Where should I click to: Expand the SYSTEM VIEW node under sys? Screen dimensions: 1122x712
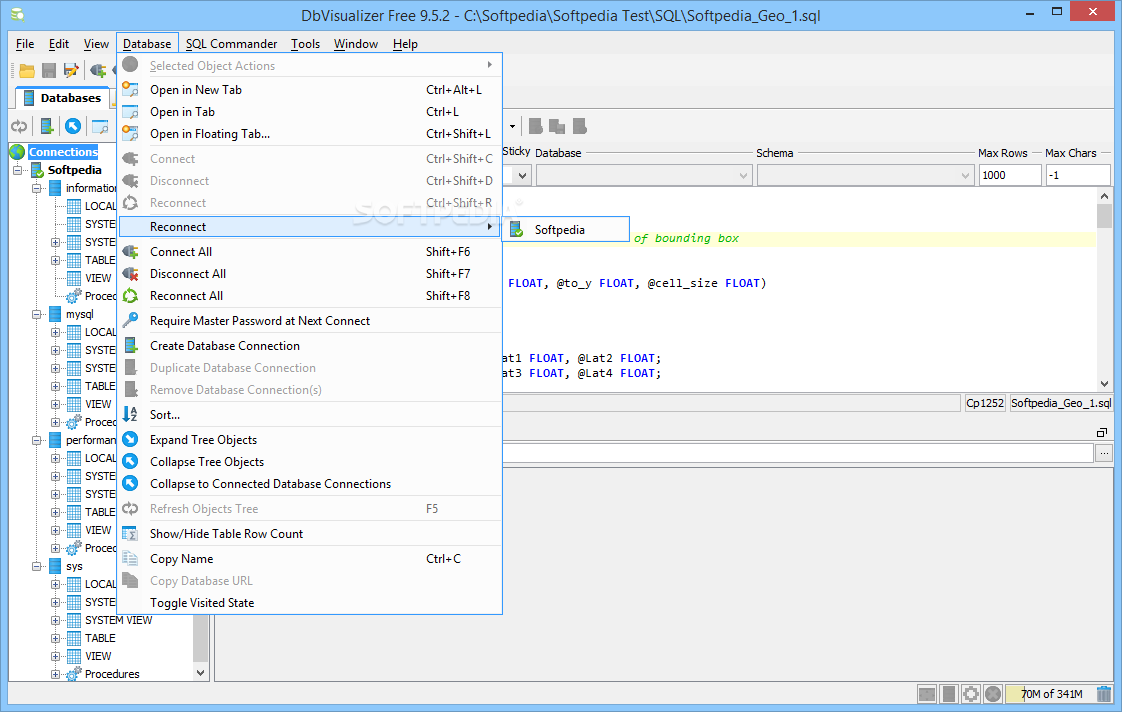click(x=55, y=620)
